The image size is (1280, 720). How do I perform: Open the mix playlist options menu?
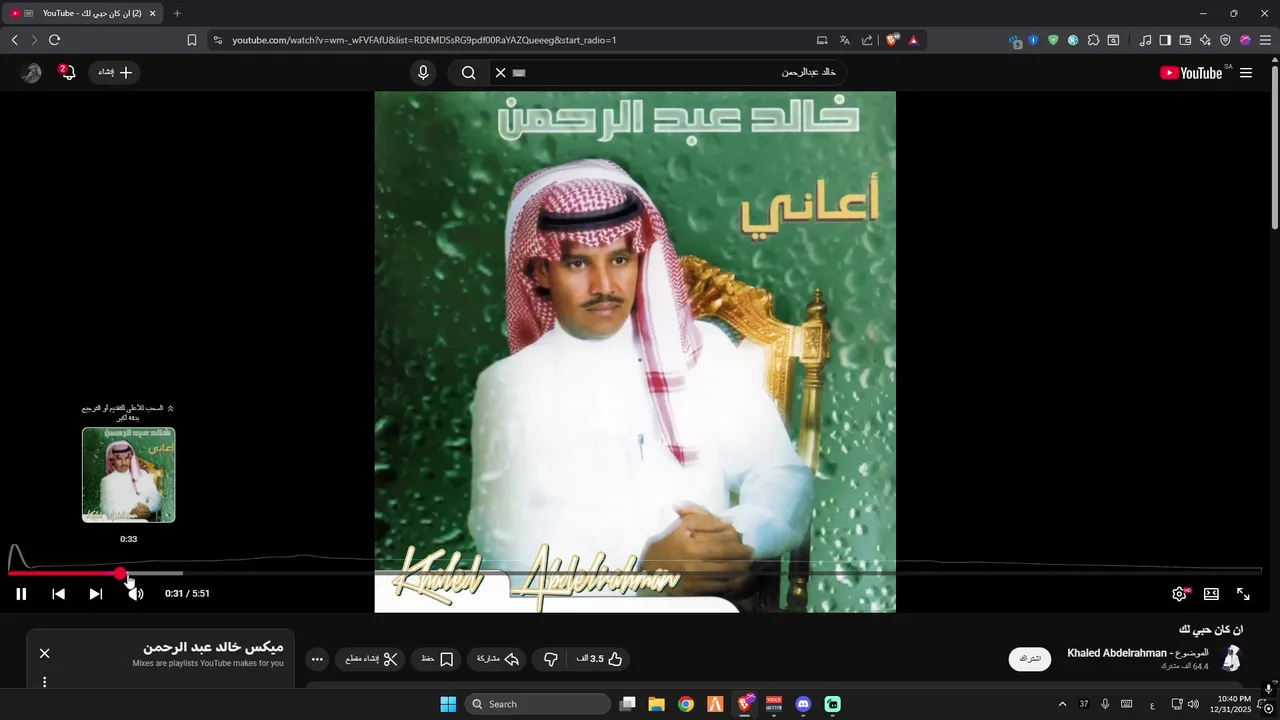[x=44, y=682]
